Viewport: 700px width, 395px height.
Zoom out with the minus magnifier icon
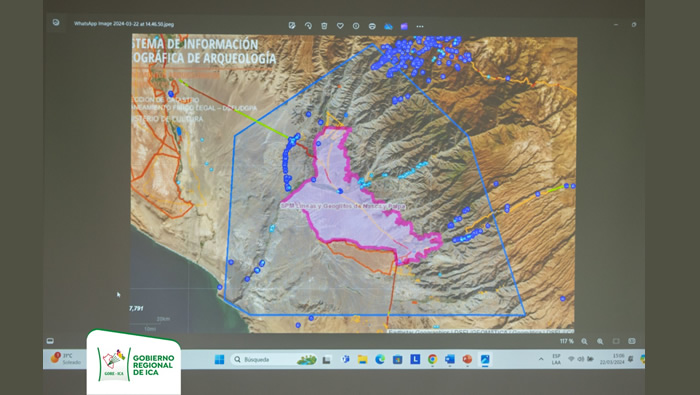584,341
